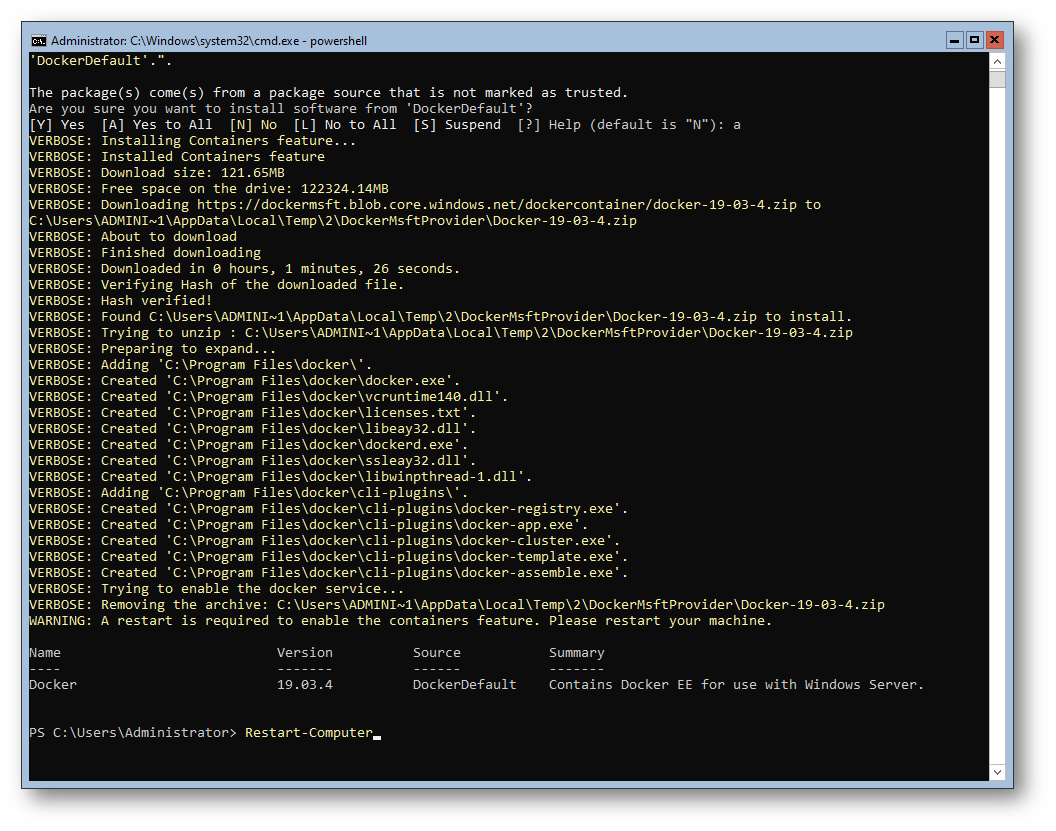This screenshot has width=1056, height=831.
Task: Click the line creating 'docker.exe'
Action: coord(244,381)
